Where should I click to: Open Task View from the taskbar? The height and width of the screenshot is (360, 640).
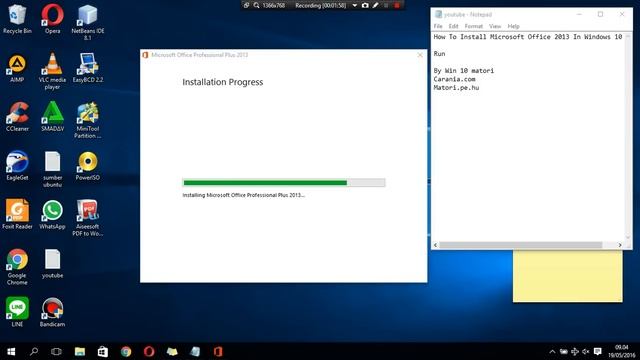click(x=56, y=351)
